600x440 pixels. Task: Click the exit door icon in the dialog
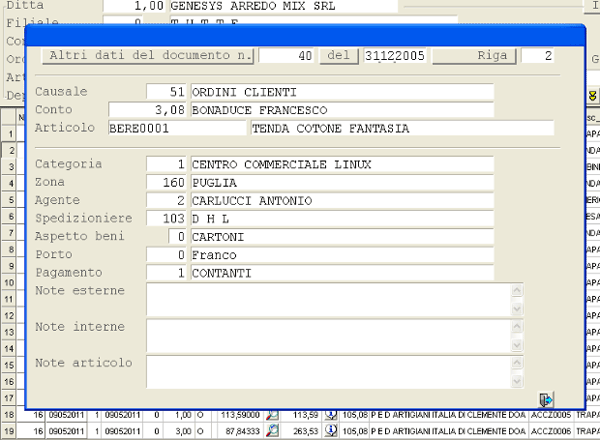545,397
